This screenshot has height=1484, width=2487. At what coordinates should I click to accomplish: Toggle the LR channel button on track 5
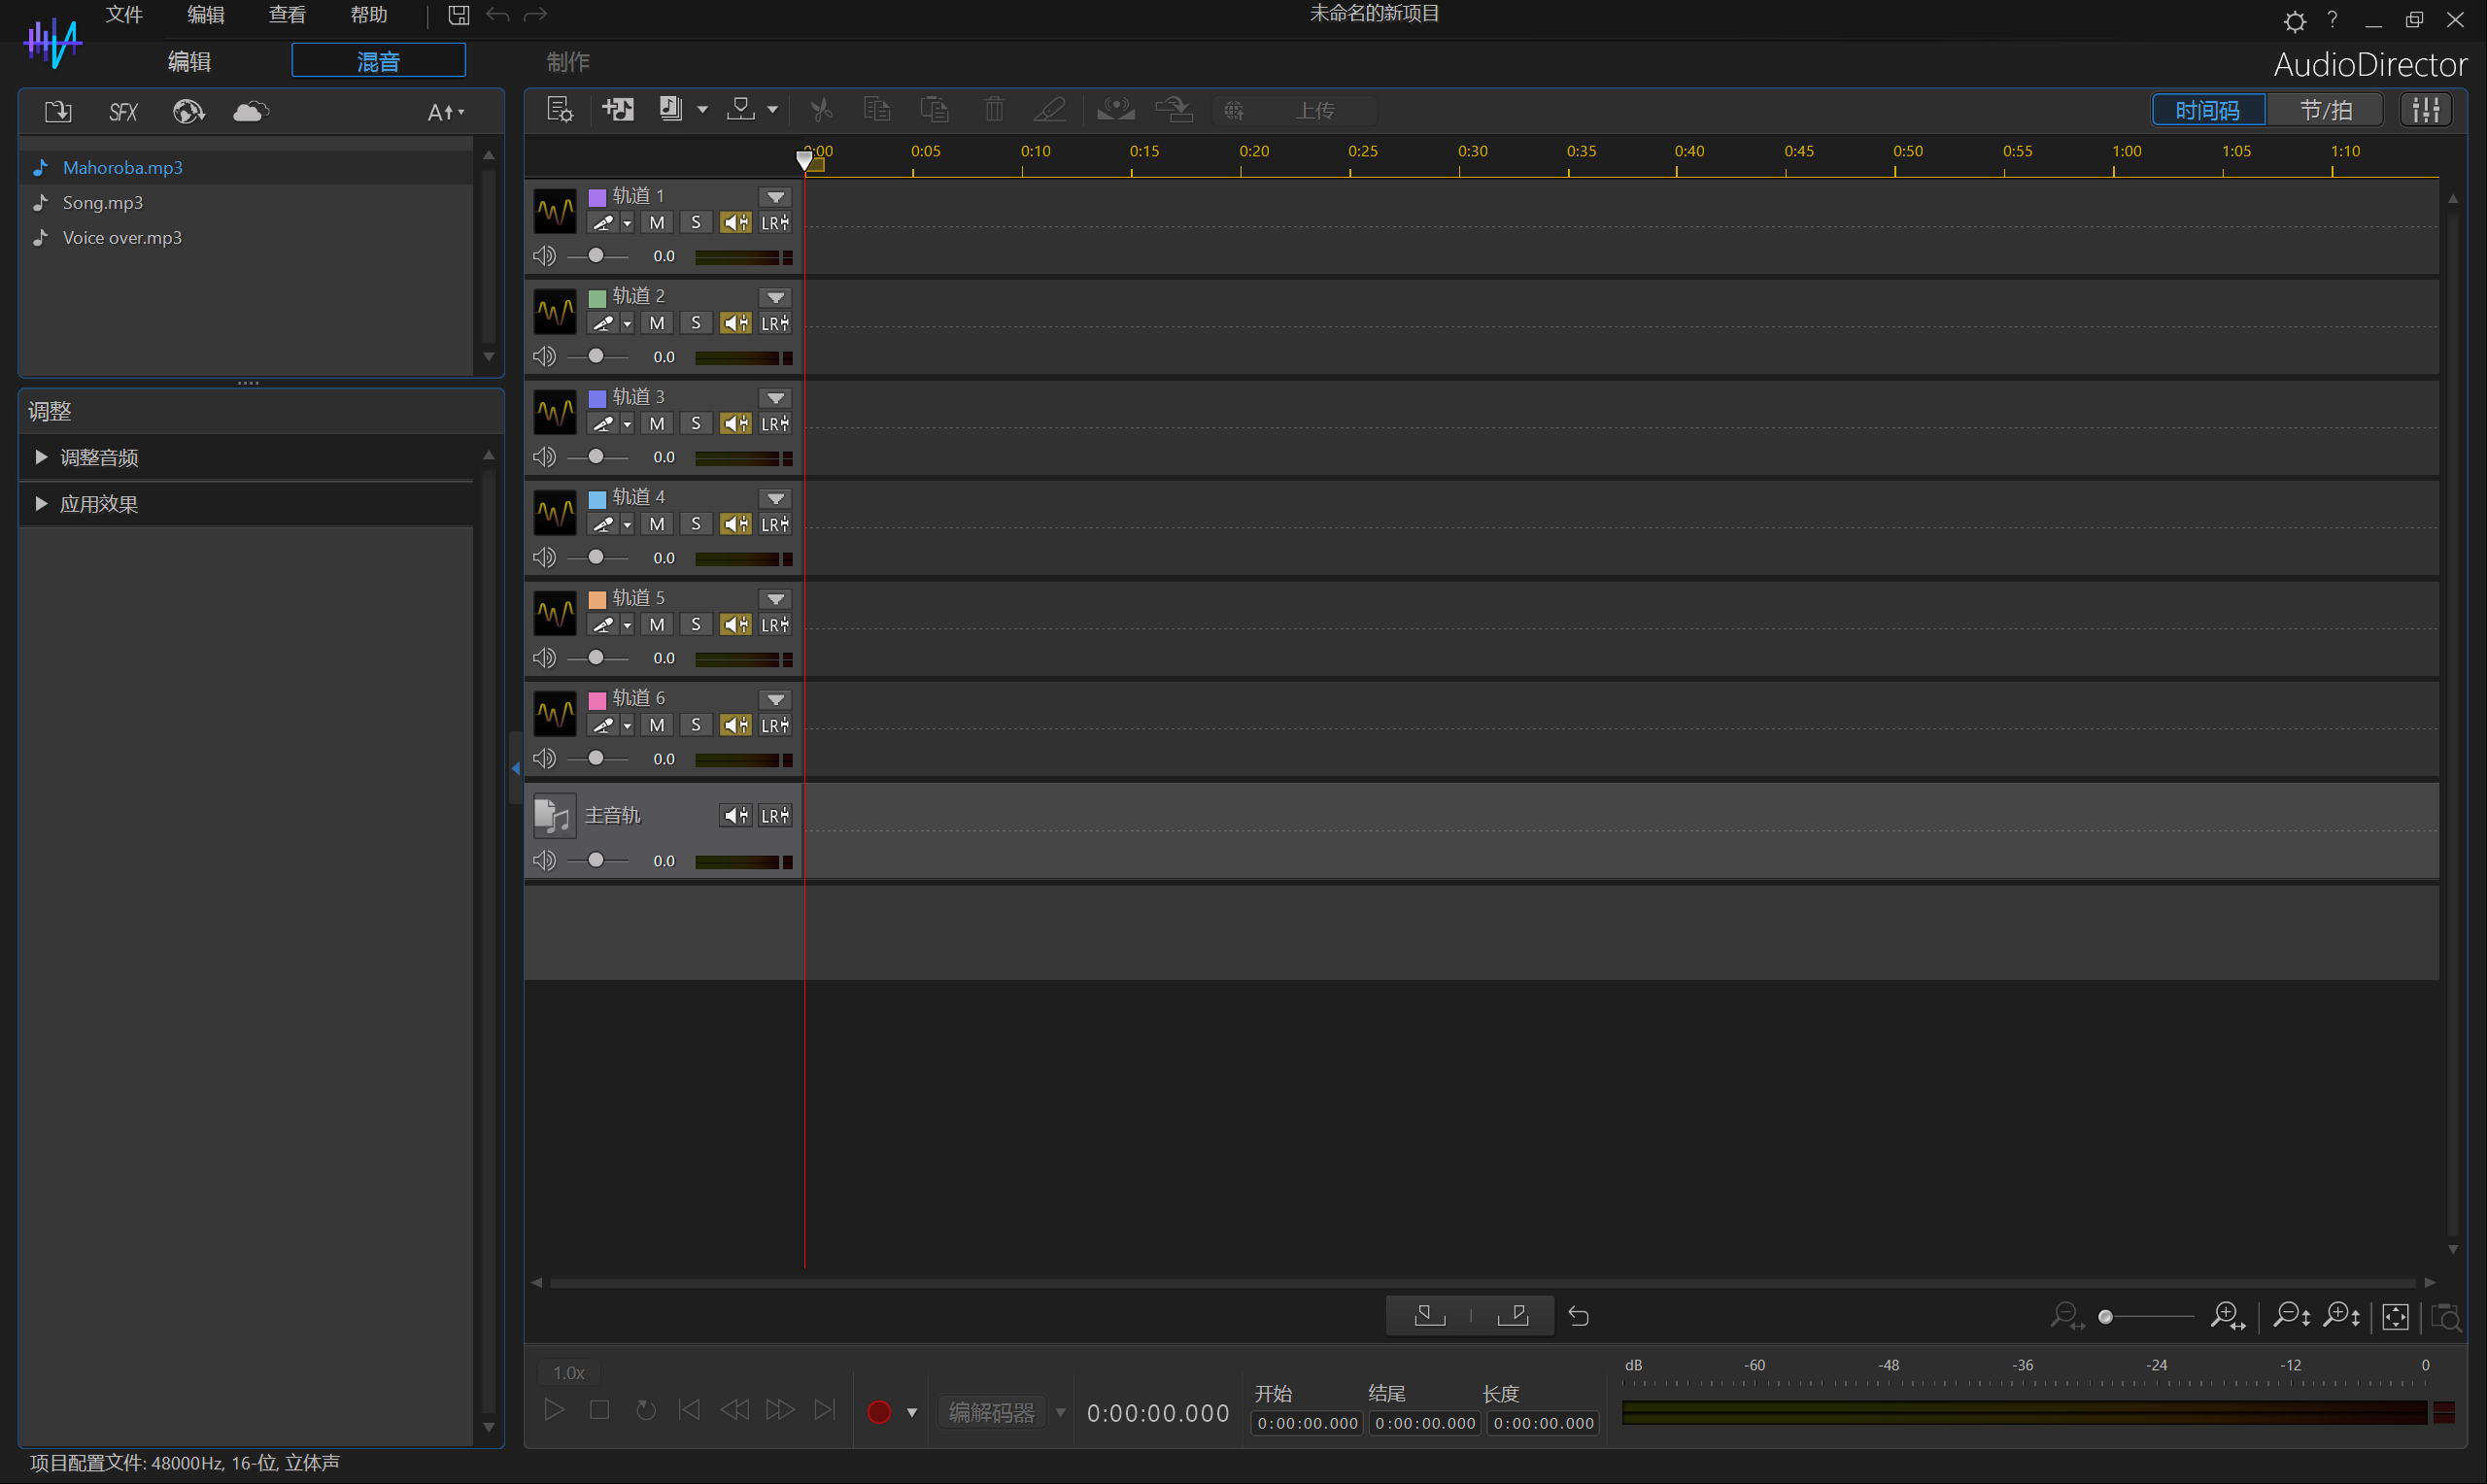click(775, 625)
